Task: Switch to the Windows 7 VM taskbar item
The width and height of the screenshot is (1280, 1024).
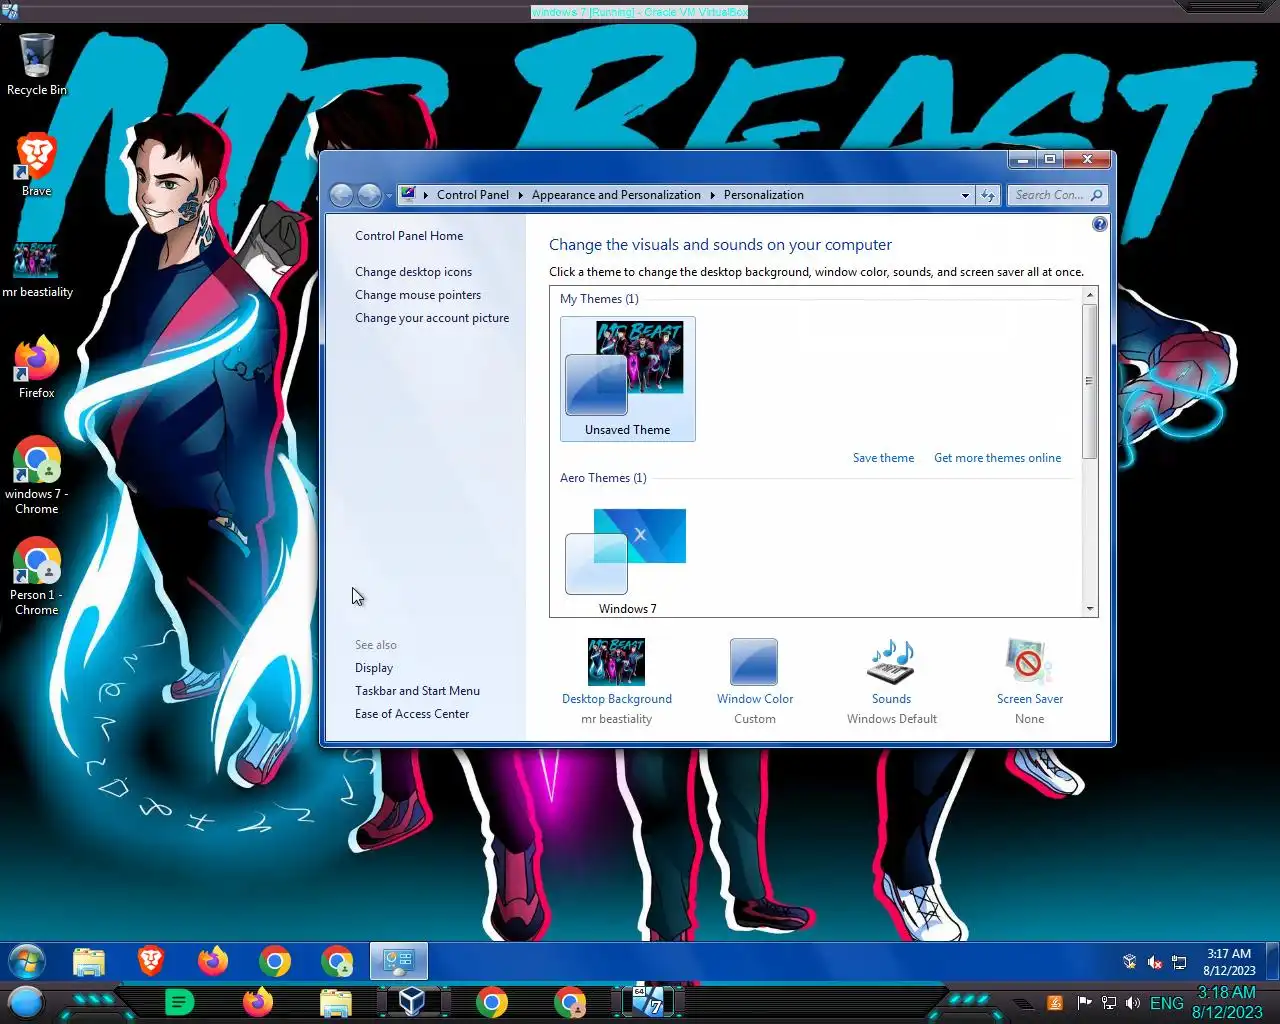Action: pos(648,1002)
